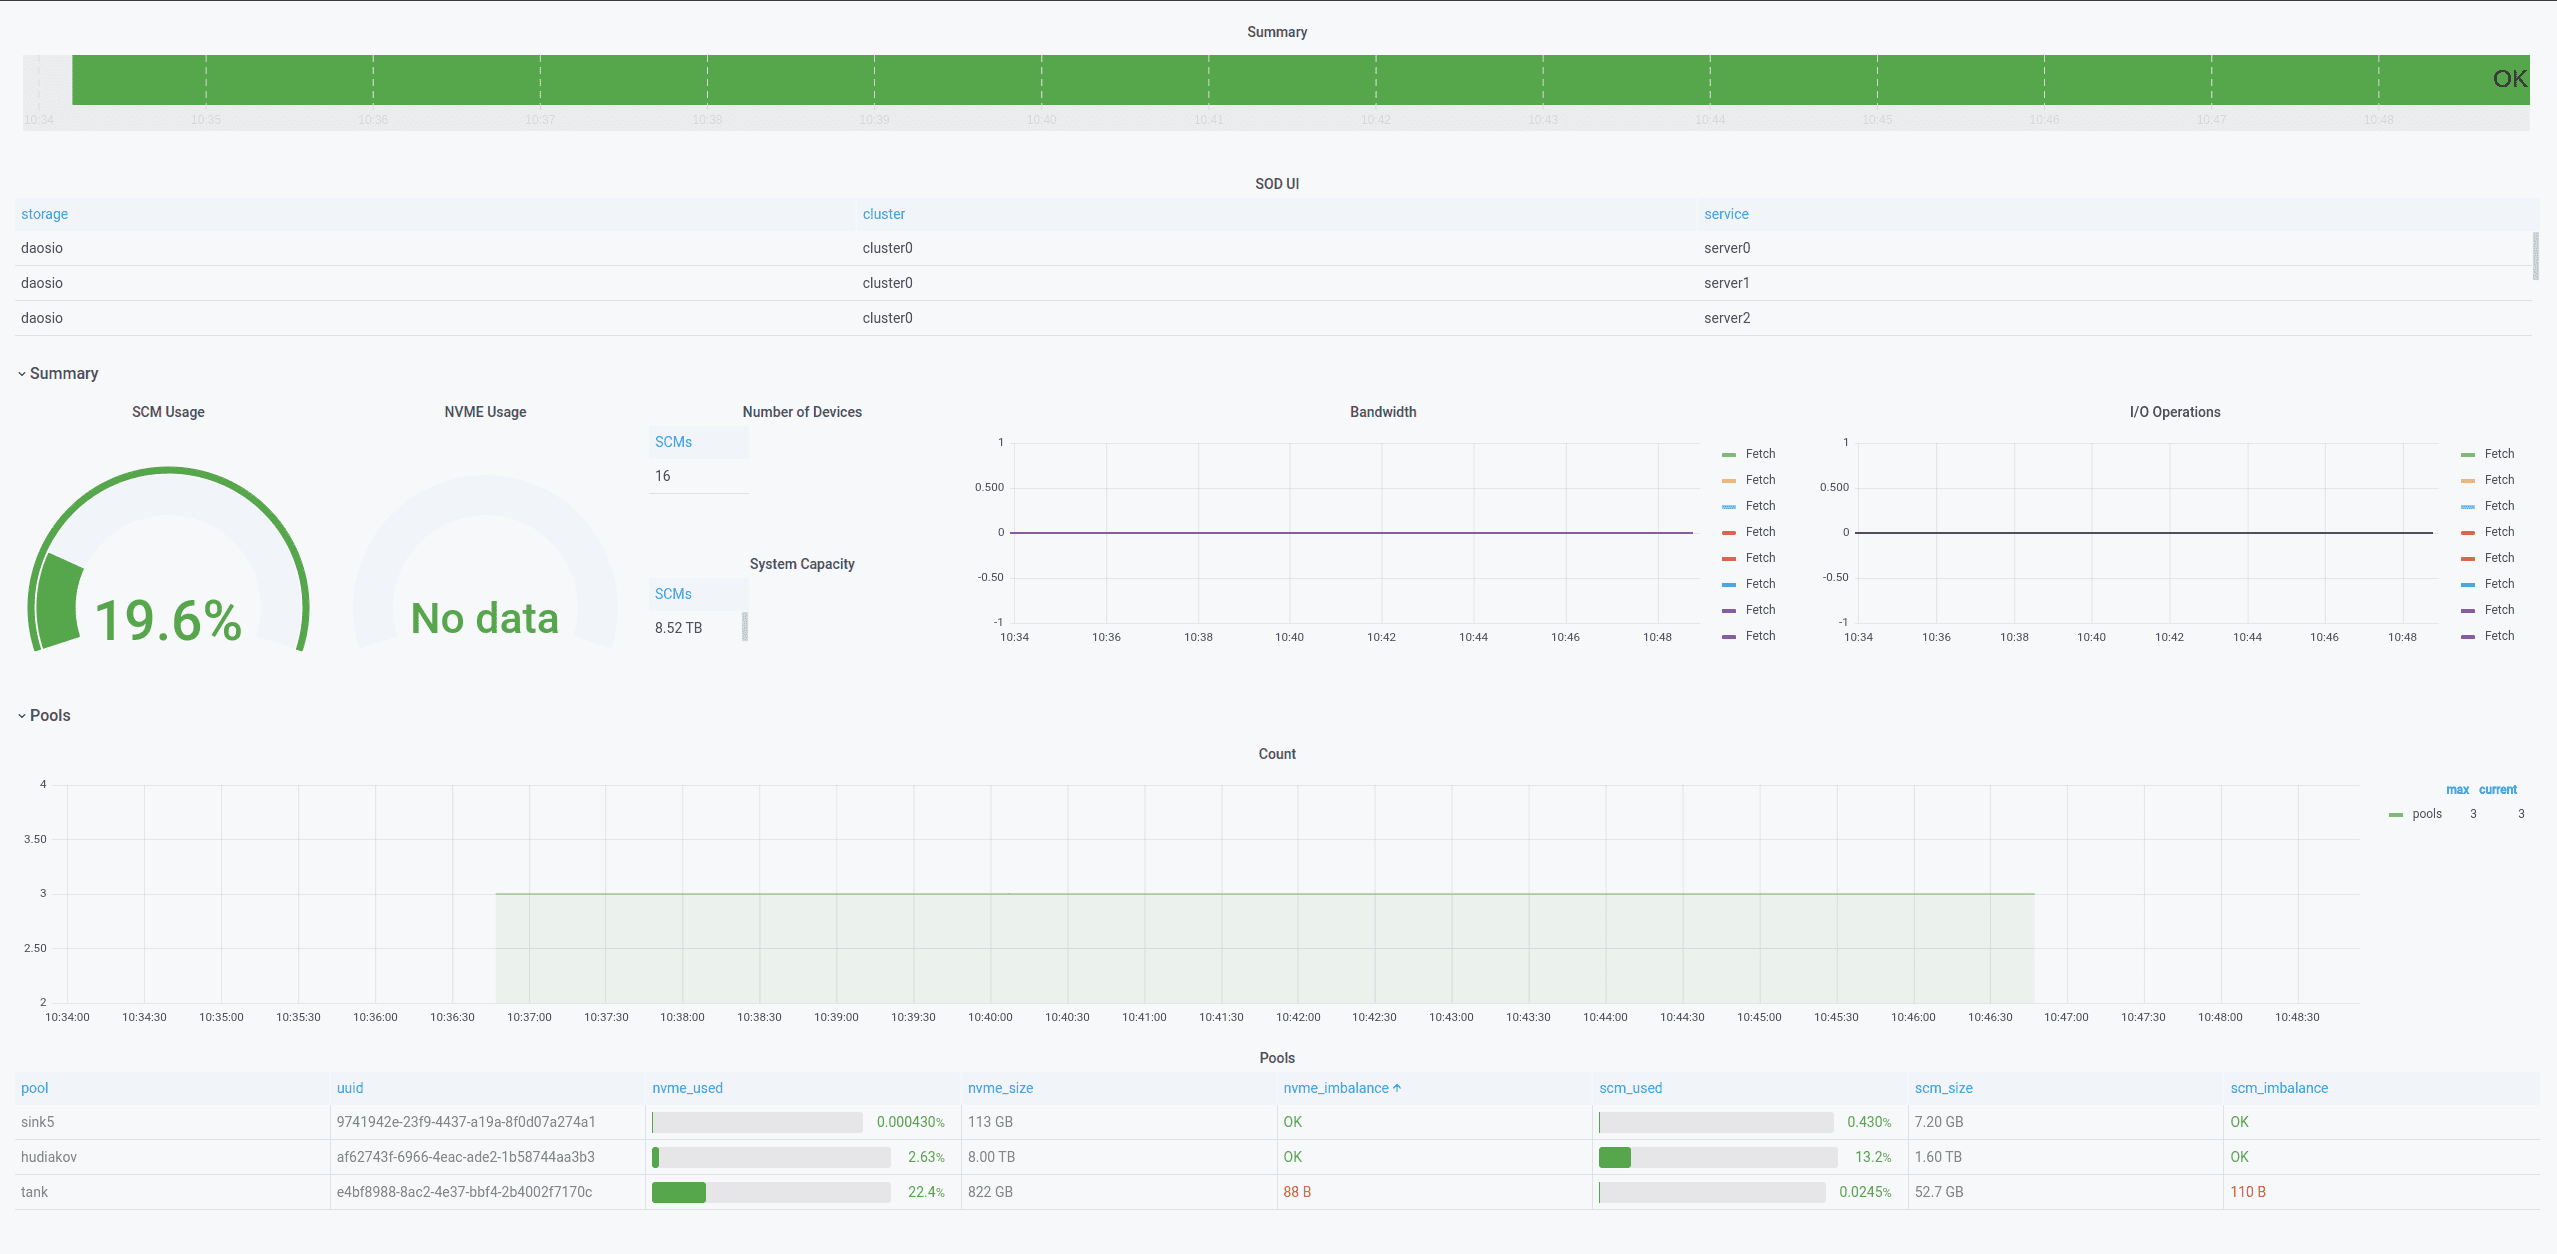The width and height of the screenshot is (2557, 1254).
Task: Sort the SOD UI table by storage
Action: (x=44, y=213)
